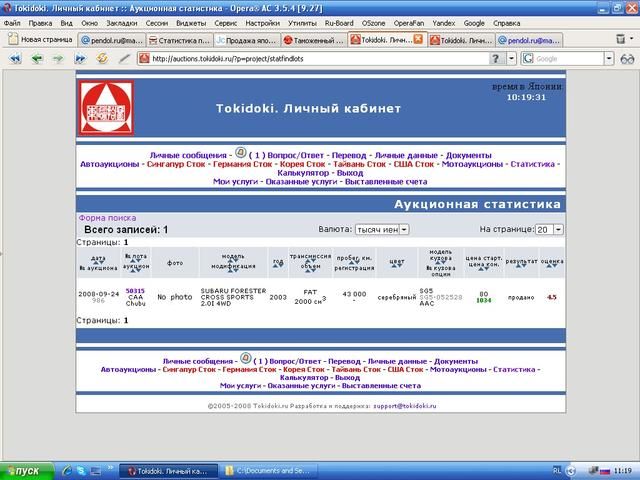Switch to the Продажа япо... tab
The image size is (640, 480).
tap(247, 40)
